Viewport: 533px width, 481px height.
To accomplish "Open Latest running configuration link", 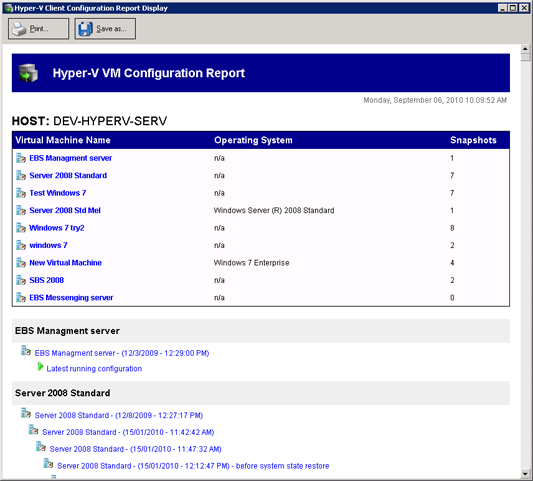I will coord(94,369).
